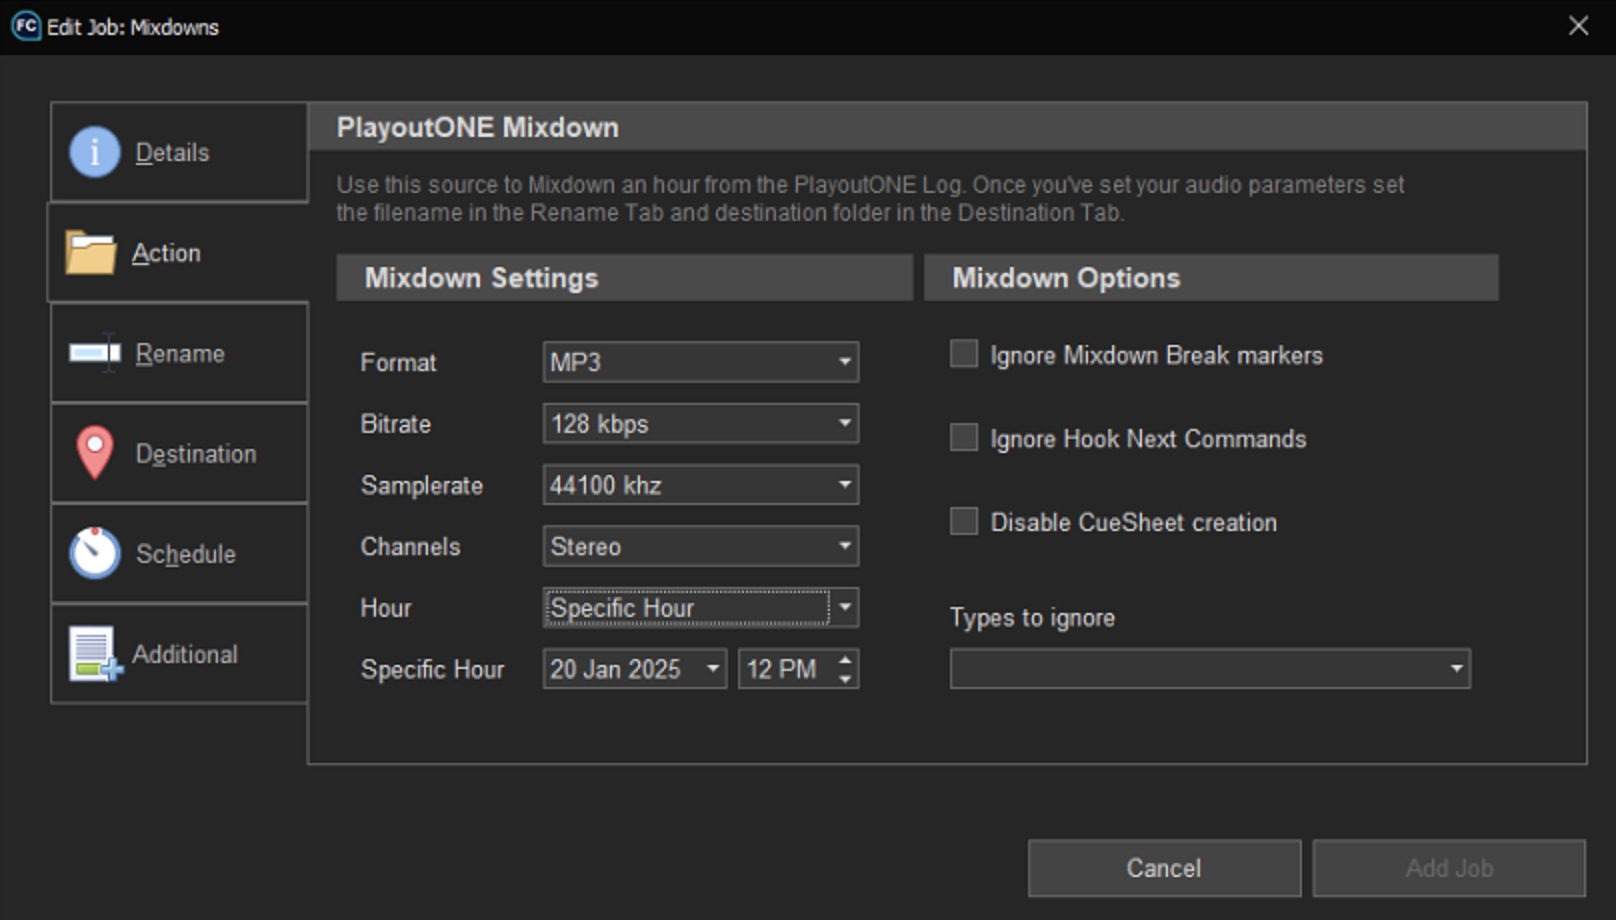Viewport: 1616px width, 920px height.
Task: Click the Samplerate label
Action: click(422, 486)
